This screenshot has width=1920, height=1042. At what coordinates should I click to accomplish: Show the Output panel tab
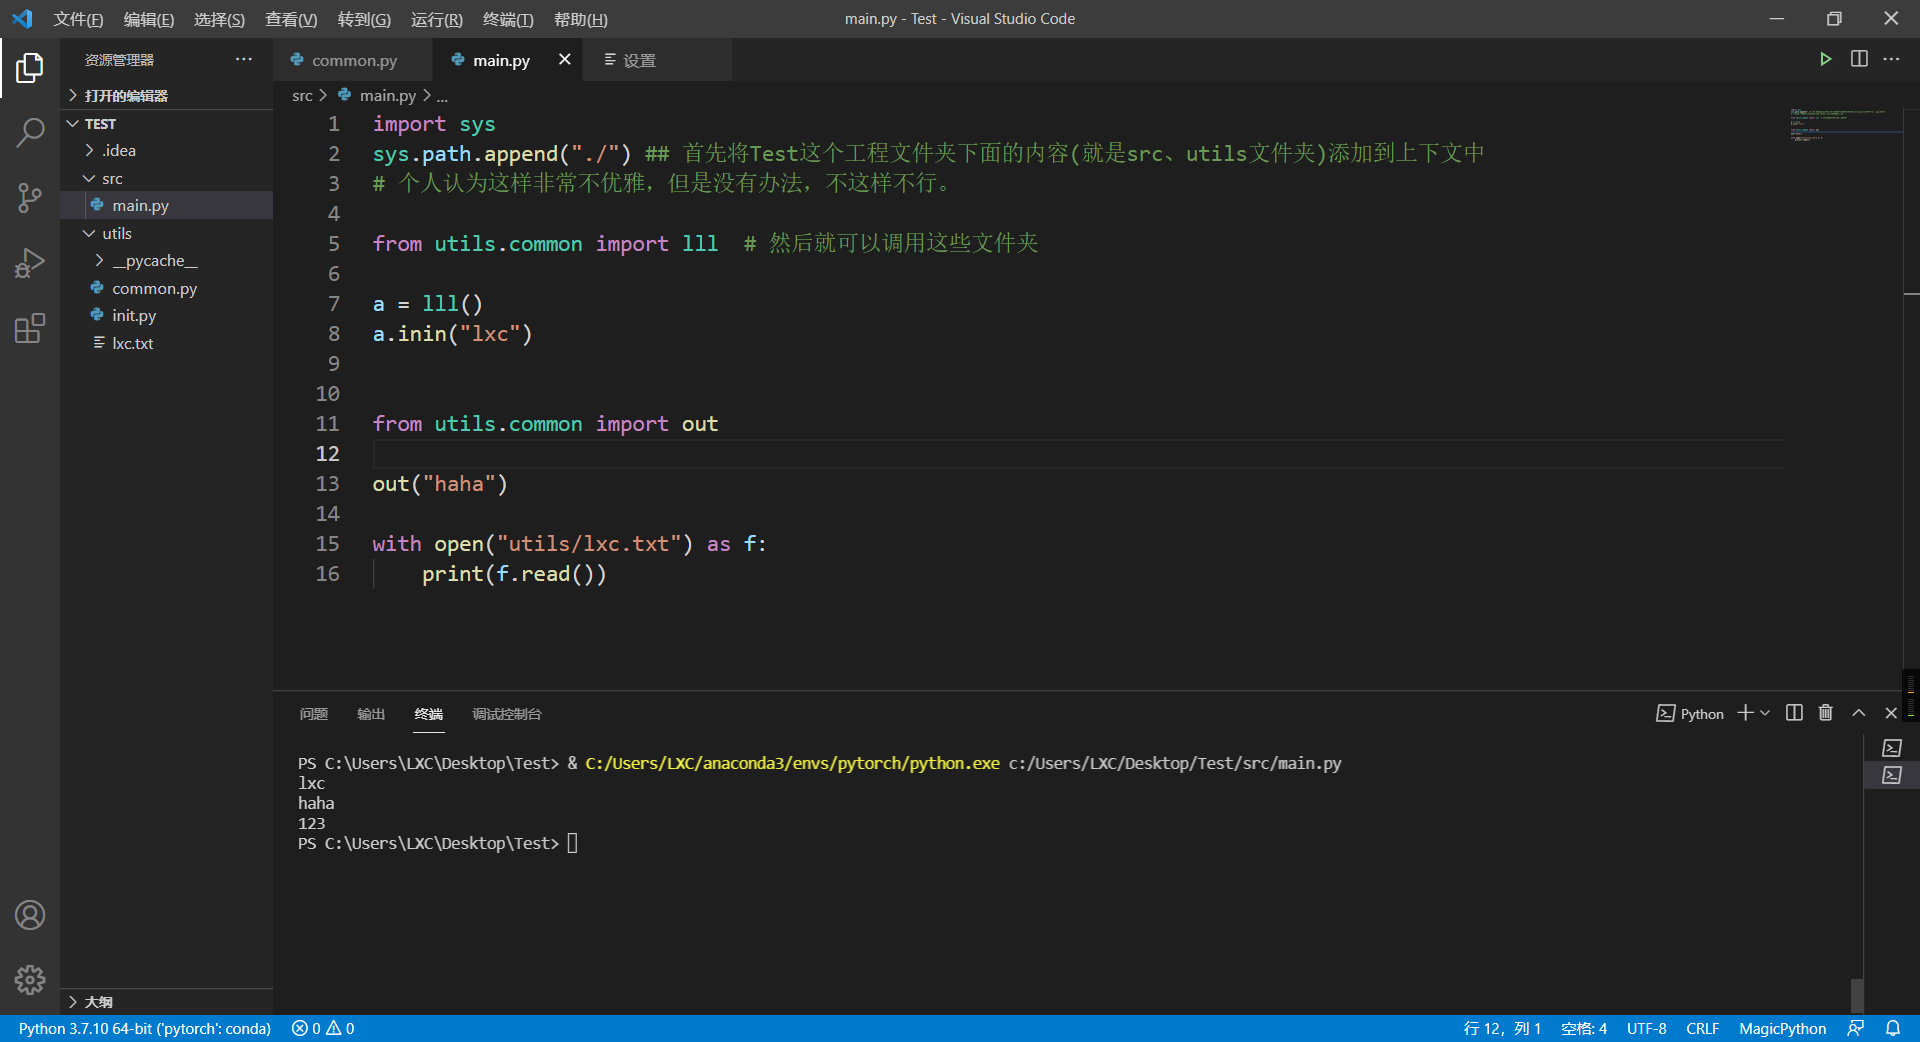371,713
